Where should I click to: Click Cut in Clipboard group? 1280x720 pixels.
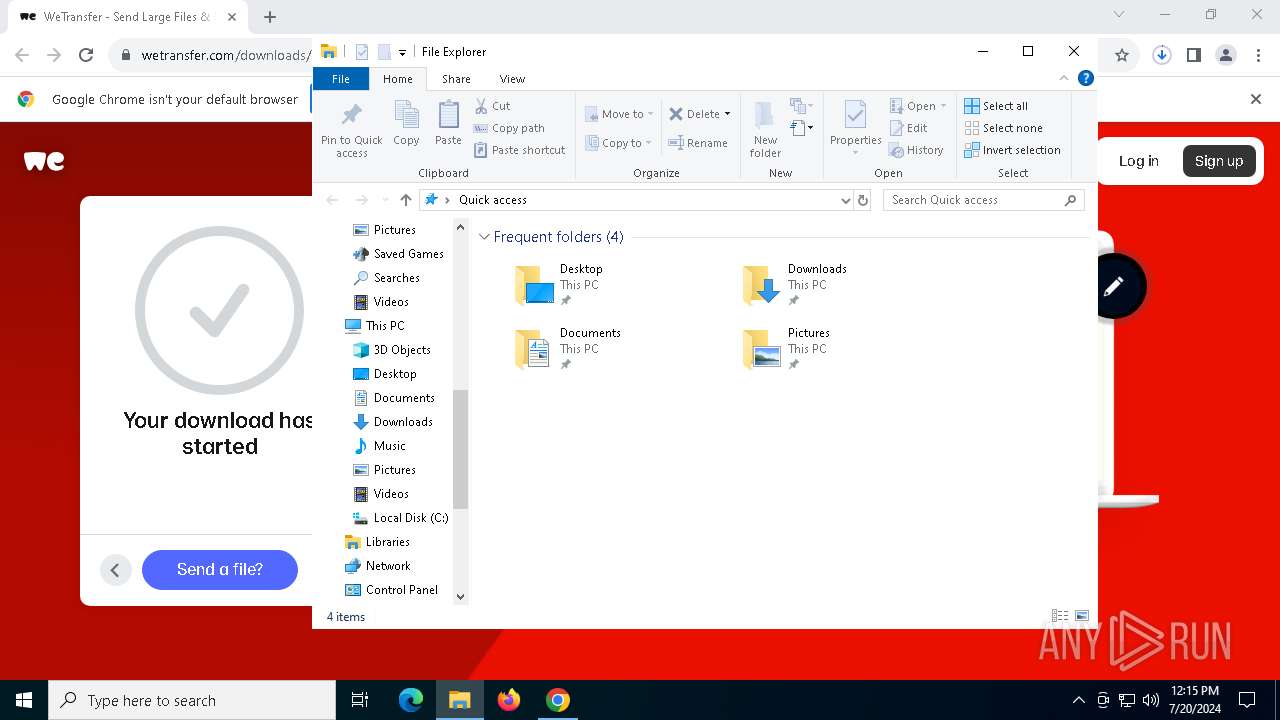492,106
